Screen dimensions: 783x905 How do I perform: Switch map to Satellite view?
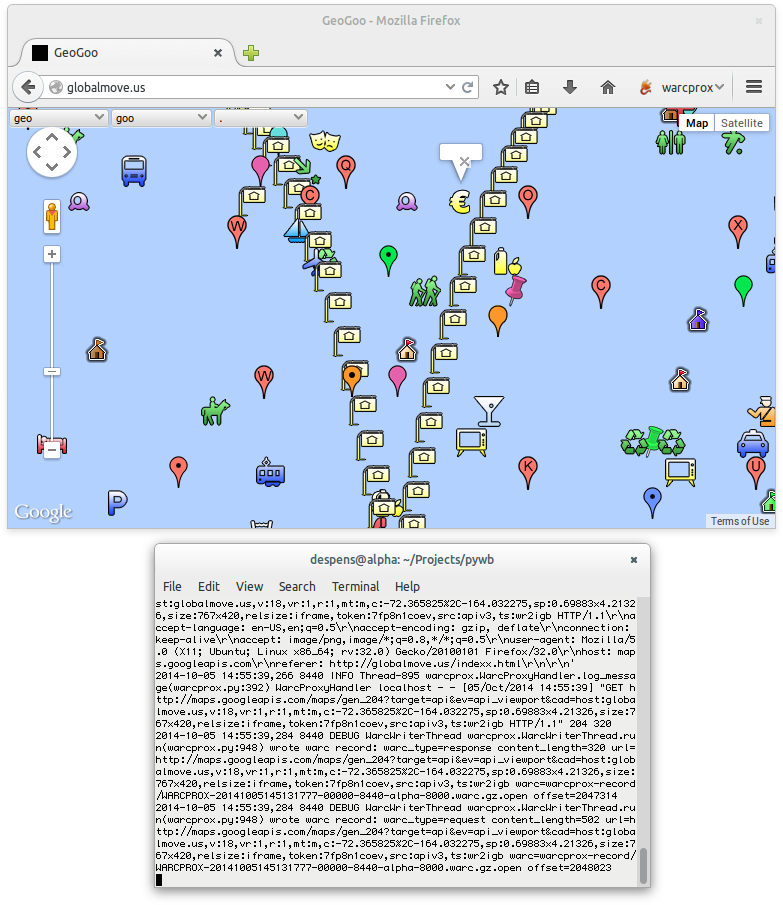pyautogui.click(x=741, y=123)
